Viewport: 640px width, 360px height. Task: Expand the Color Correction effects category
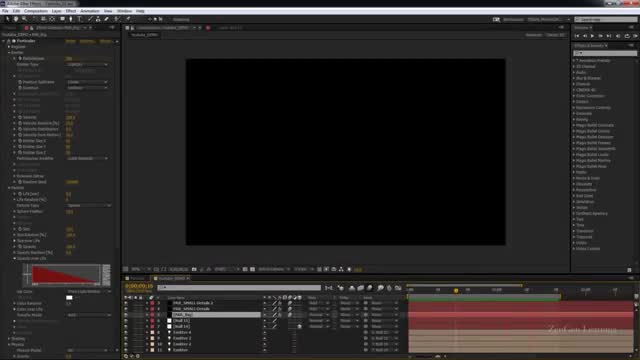coord(590,96)
